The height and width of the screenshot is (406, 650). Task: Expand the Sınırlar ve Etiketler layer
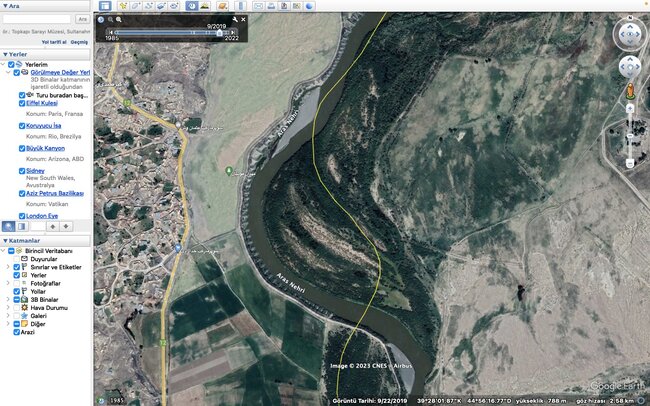point(8,266)
